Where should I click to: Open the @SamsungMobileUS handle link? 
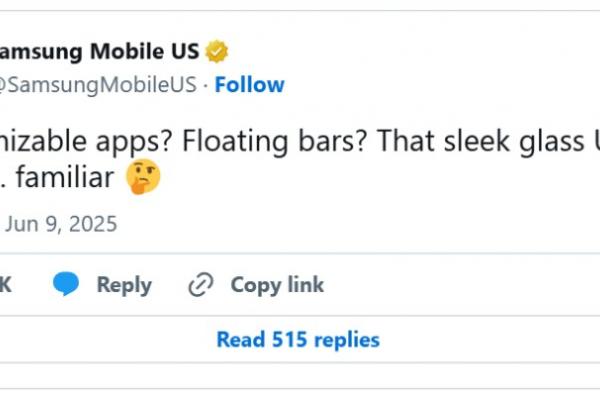pyautogui.click(x=98, y=85)
